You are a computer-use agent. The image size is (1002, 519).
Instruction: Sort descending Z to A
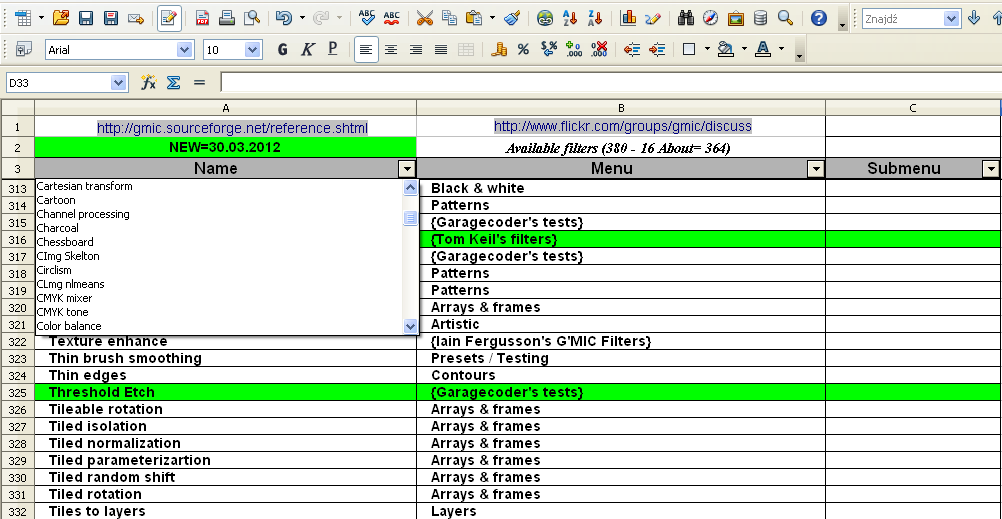[x=595, y=18]
